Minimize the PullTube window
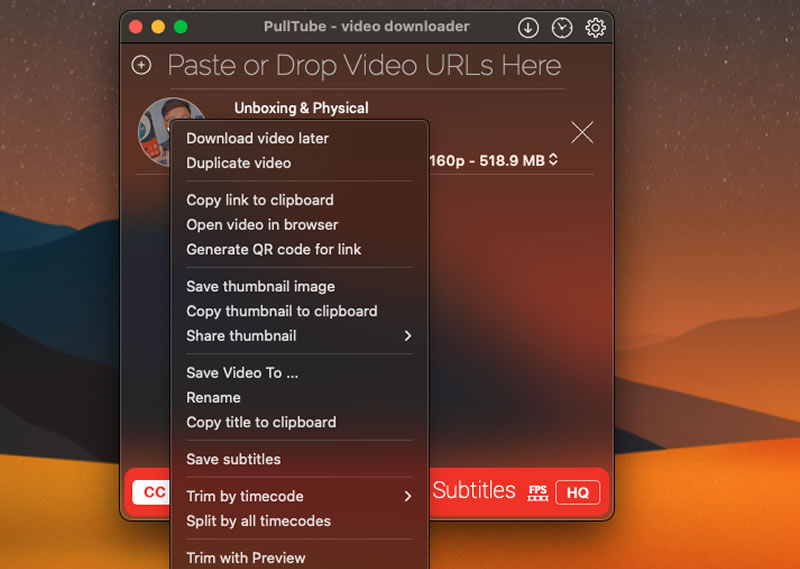The height and width of the screenshot is (569, 800). coord(158,27)
